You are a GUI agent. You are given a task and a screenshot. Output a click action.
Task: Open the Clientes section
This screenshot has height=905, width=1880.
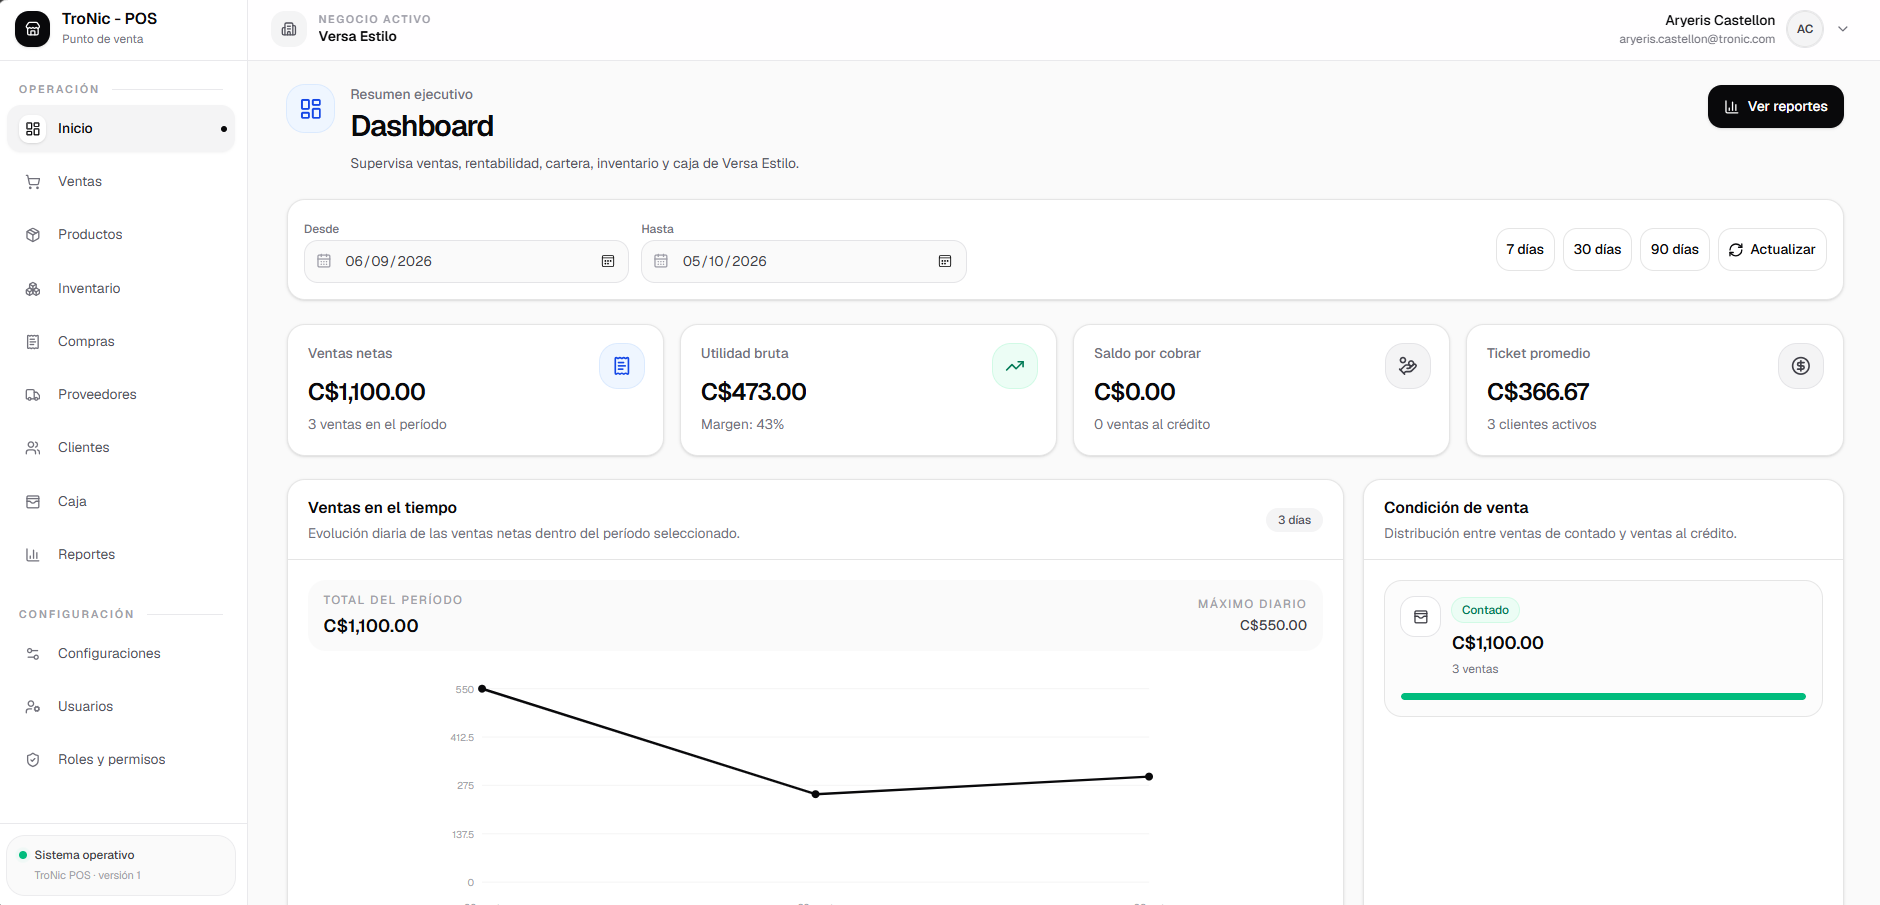(x=121, y=448)
